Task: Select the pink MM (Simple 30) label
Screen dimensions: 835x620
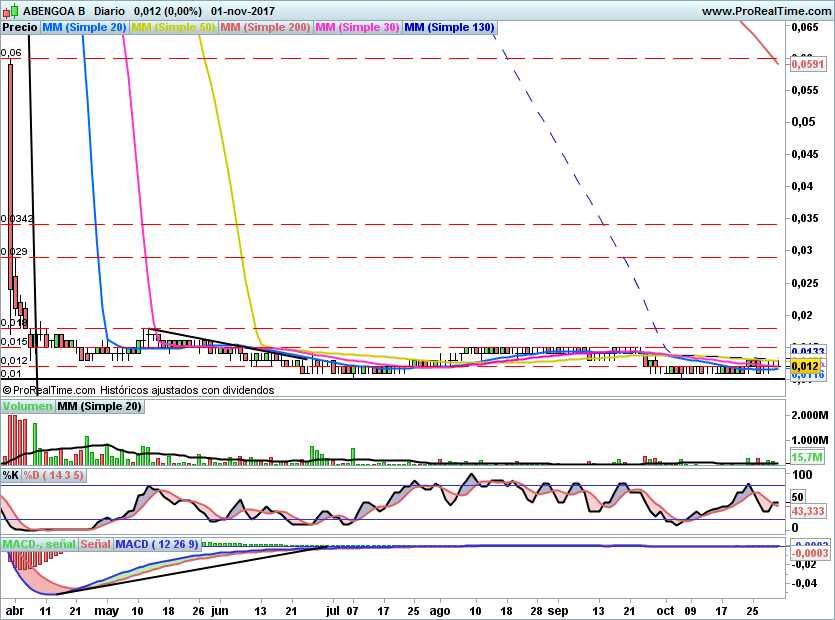Action: click(357, 28)
